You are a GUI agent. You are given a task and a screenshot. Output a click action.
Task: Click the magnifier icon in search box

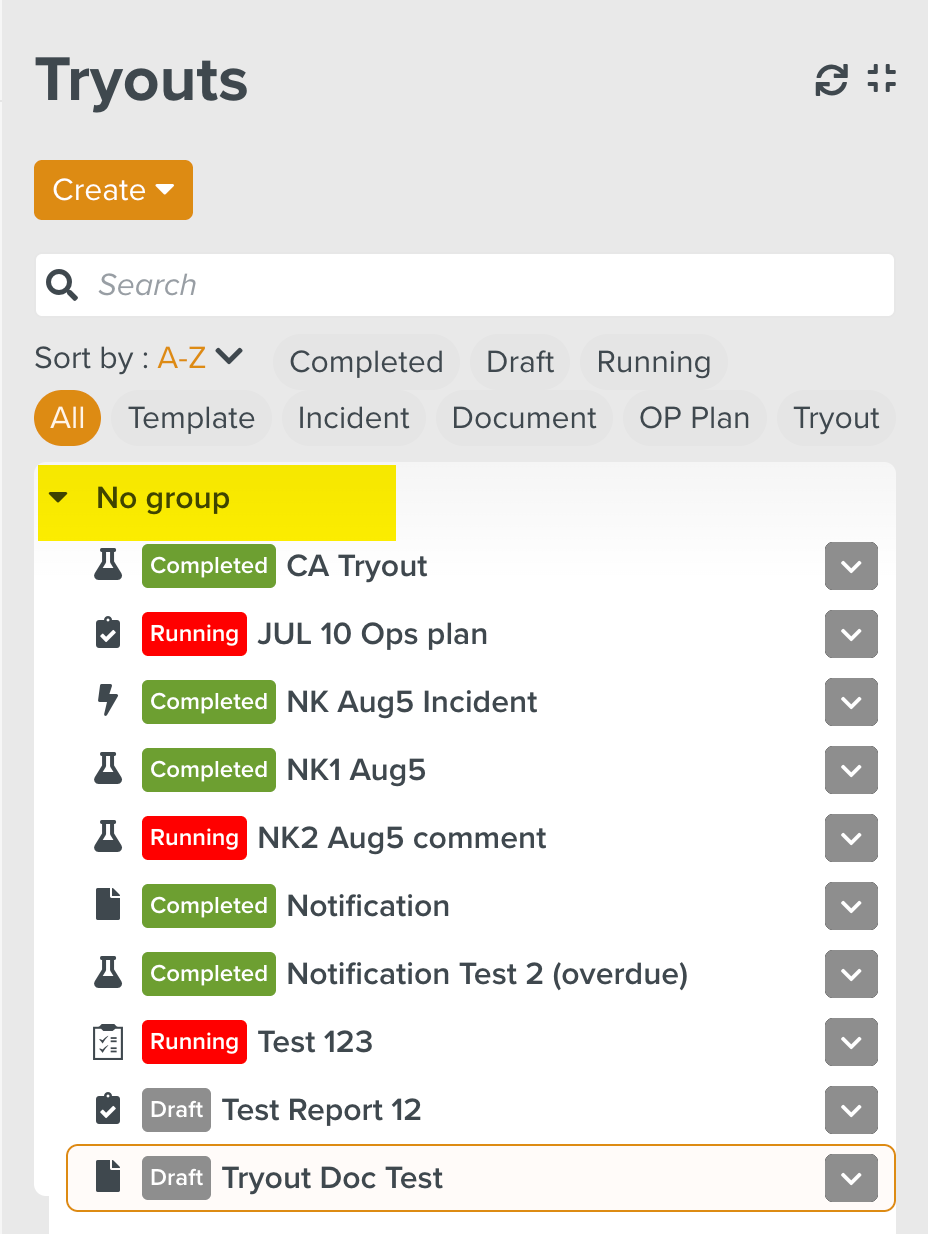click(x=63, y=286)
